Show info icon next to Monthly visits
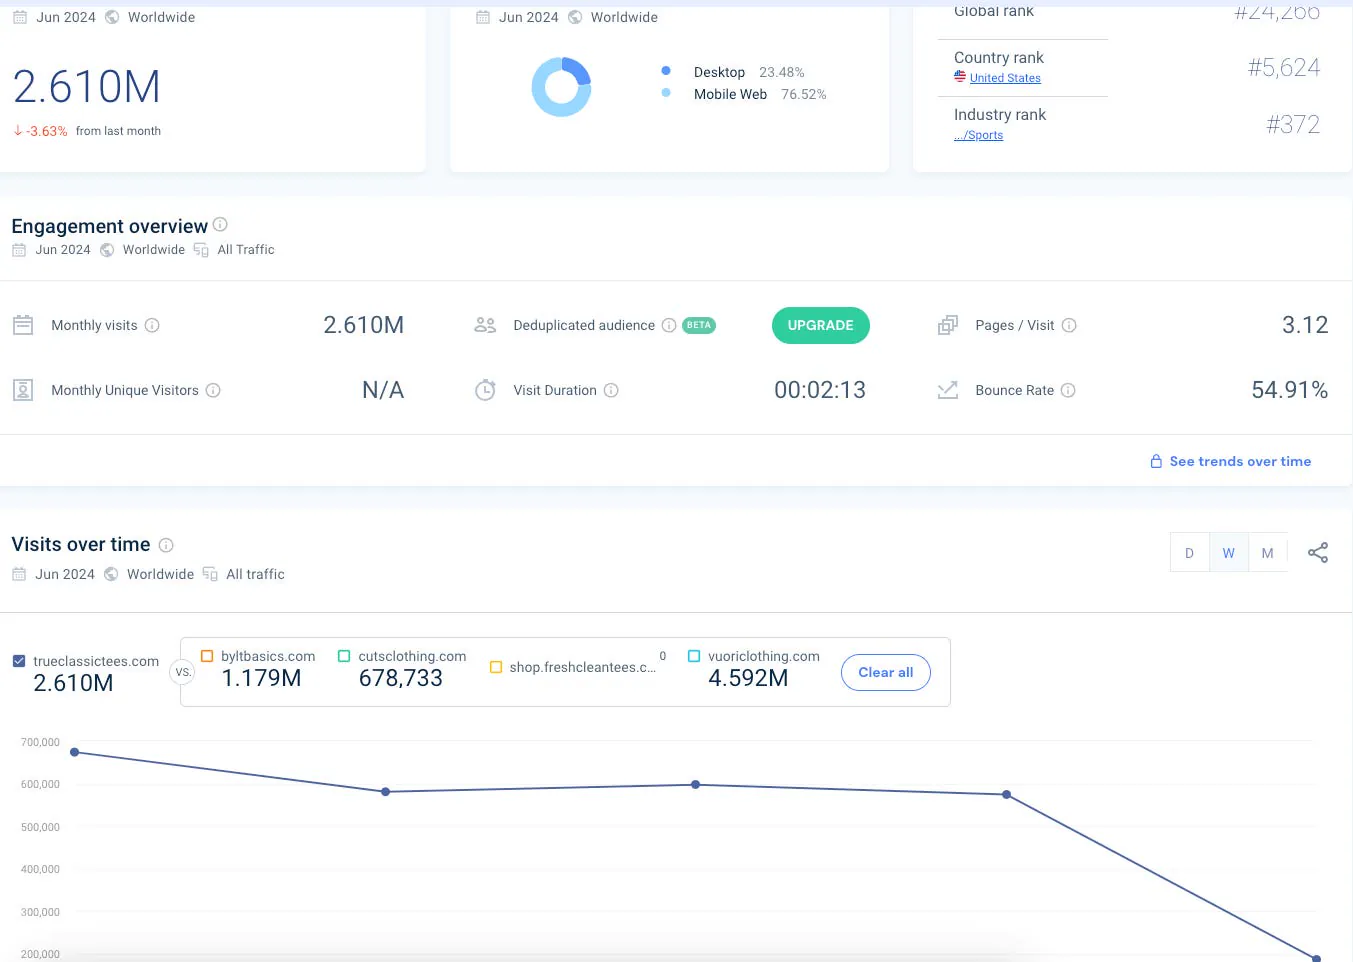This screenshot has width=1353, height=962. [152, 325]
